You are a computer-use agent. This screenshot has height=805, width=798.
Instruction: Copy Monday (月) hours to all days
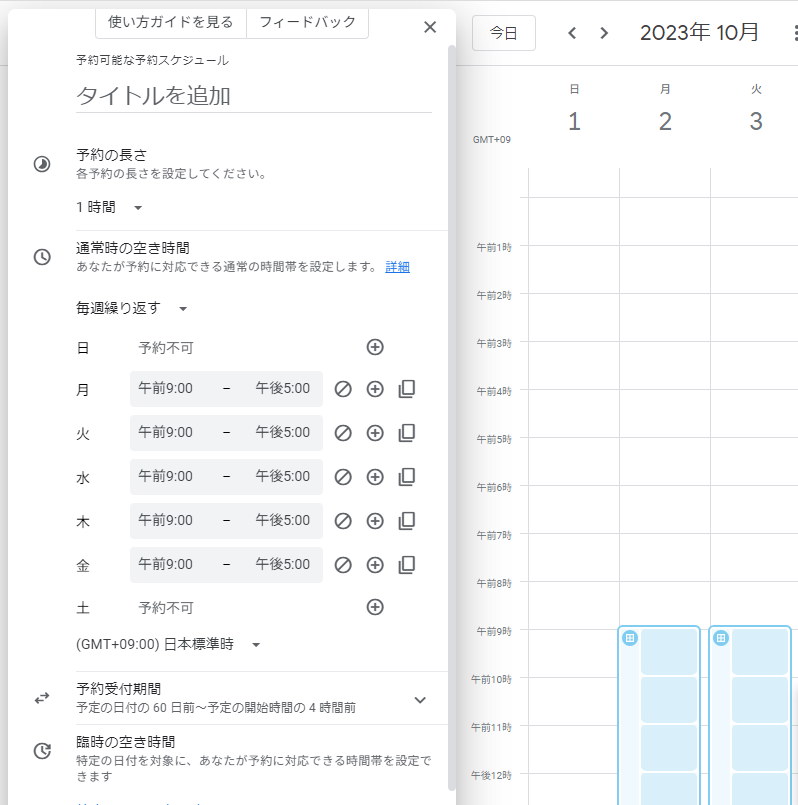[407, 389]
